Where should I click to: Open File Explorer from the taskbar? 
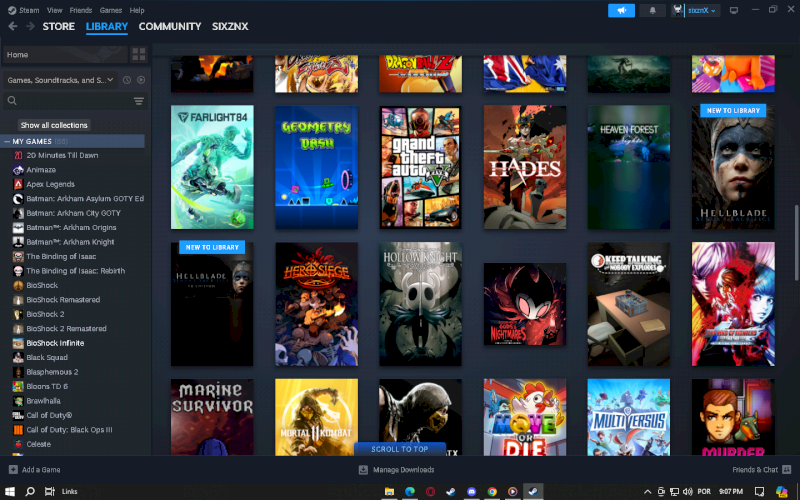click(x=389, y=491)
